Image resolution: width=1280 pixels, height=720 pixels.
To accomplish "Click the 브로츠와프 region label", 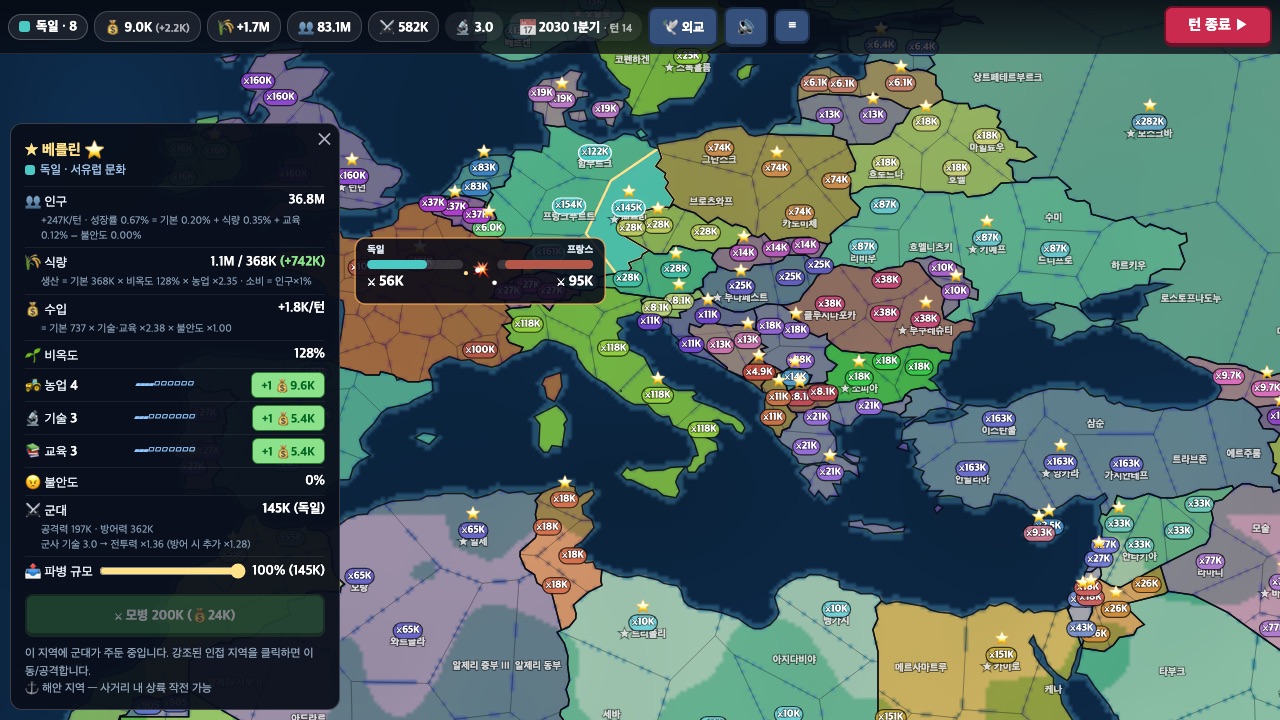I will pyautogui.click(x=711, y=201).
